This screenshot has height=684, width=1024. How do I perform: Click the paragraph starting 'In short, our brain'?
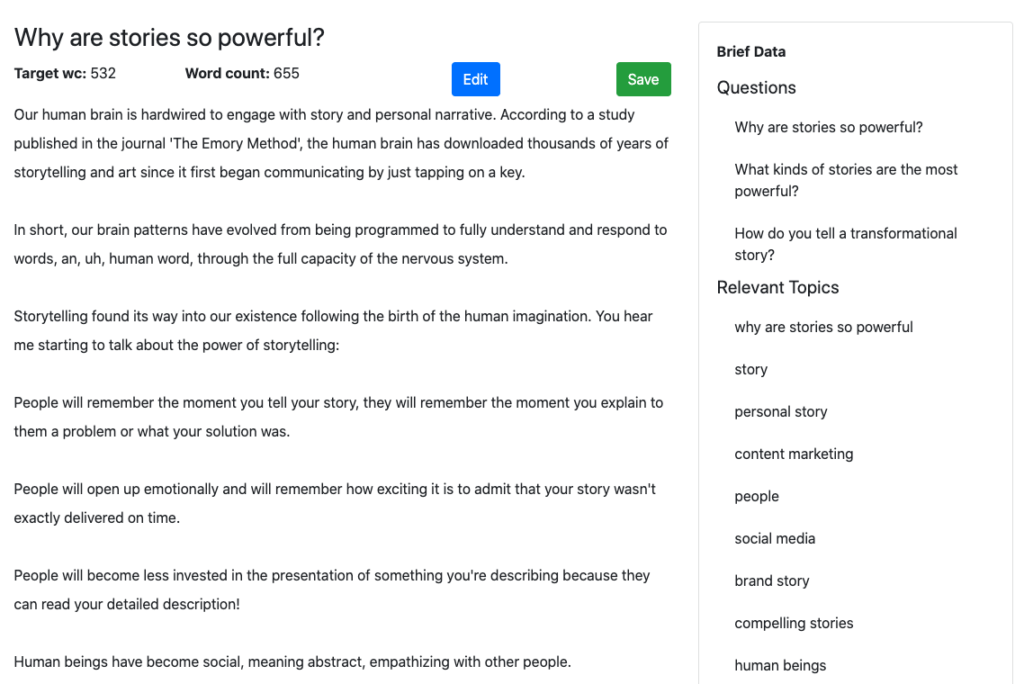pyautogui.click(x=340, y=244)
